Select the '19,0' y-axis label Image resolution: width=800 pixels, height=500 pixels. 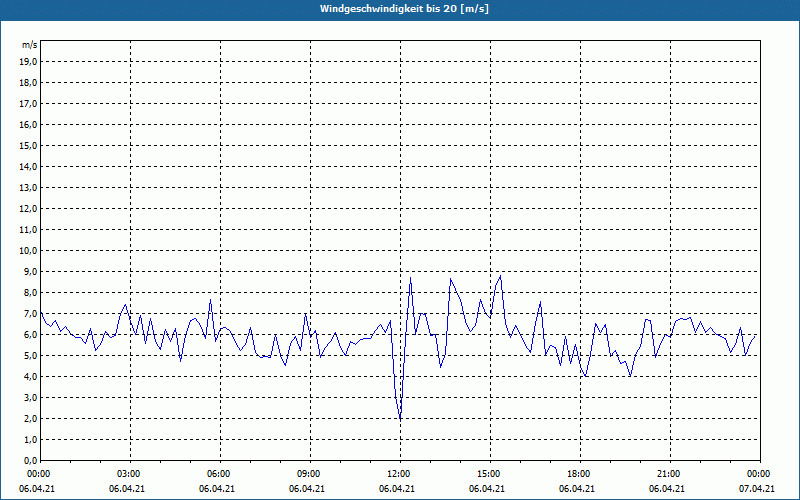point(28,62)
